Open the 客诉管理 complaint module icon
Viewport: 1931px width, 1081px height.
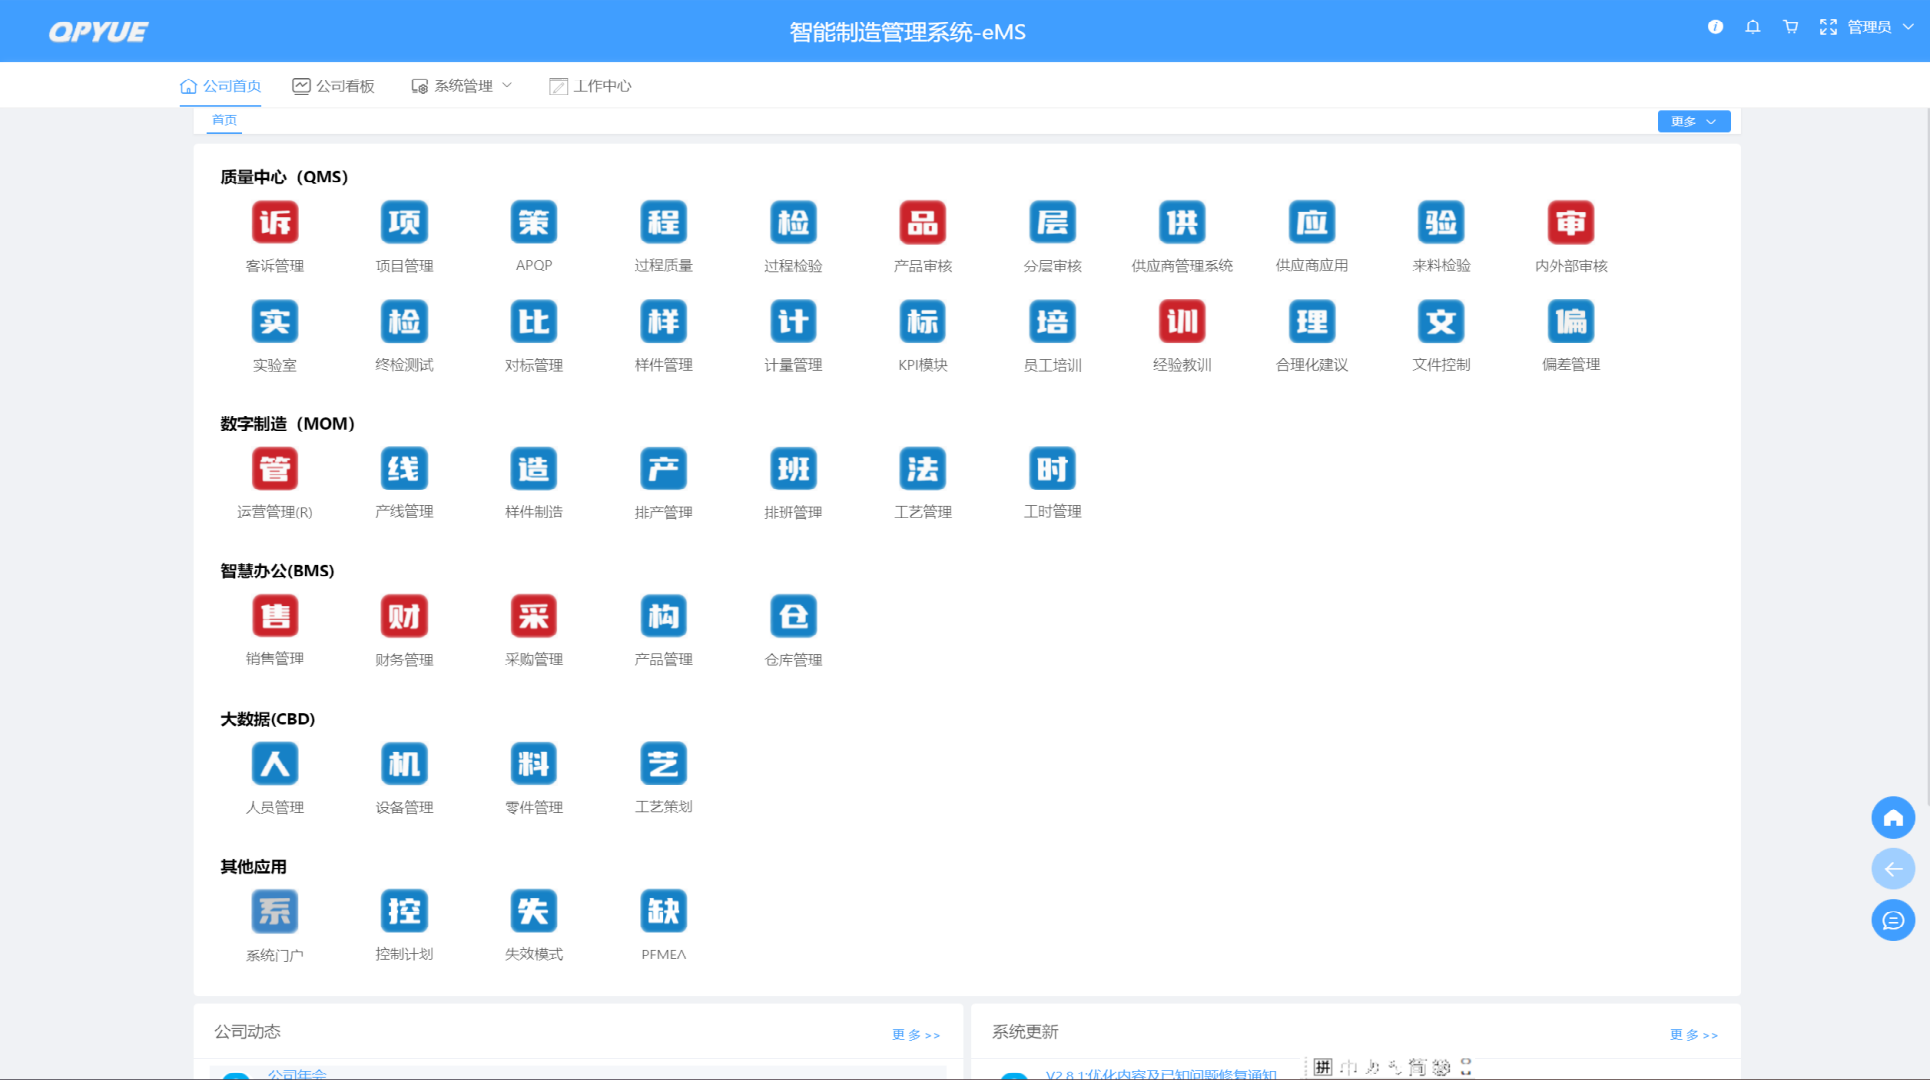pyautogui.click(x=274, y=223)
